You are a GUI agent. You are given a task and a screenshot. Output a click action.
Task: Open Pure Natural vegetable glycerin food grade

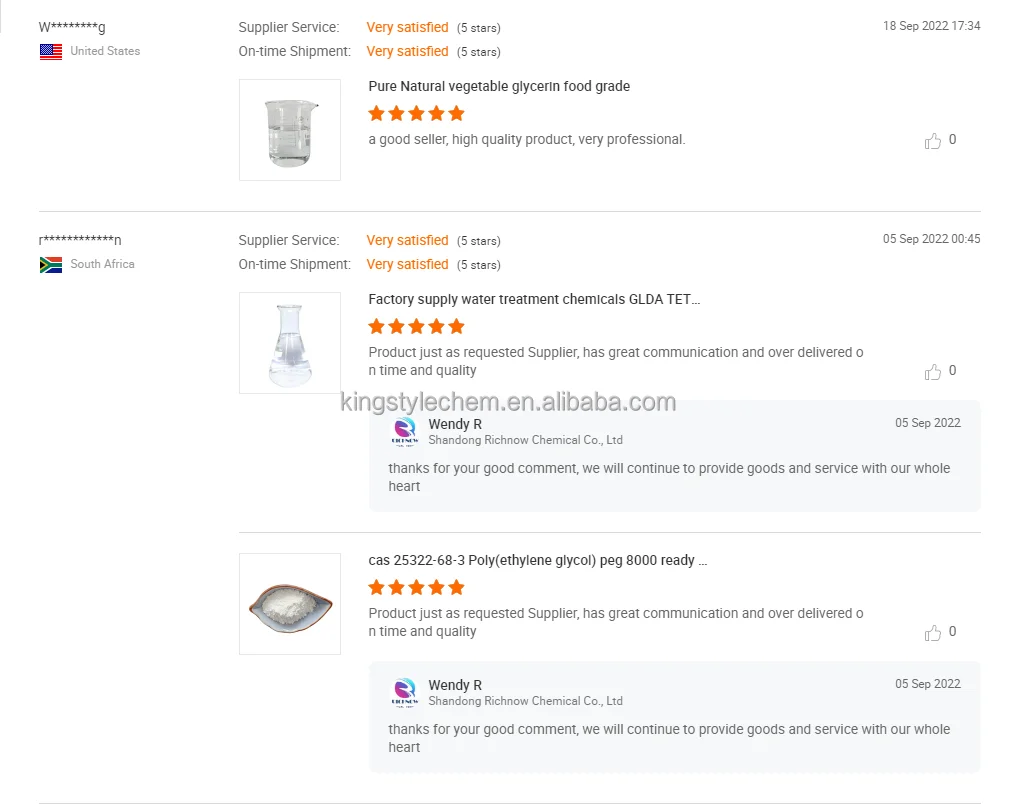point(499,87)
